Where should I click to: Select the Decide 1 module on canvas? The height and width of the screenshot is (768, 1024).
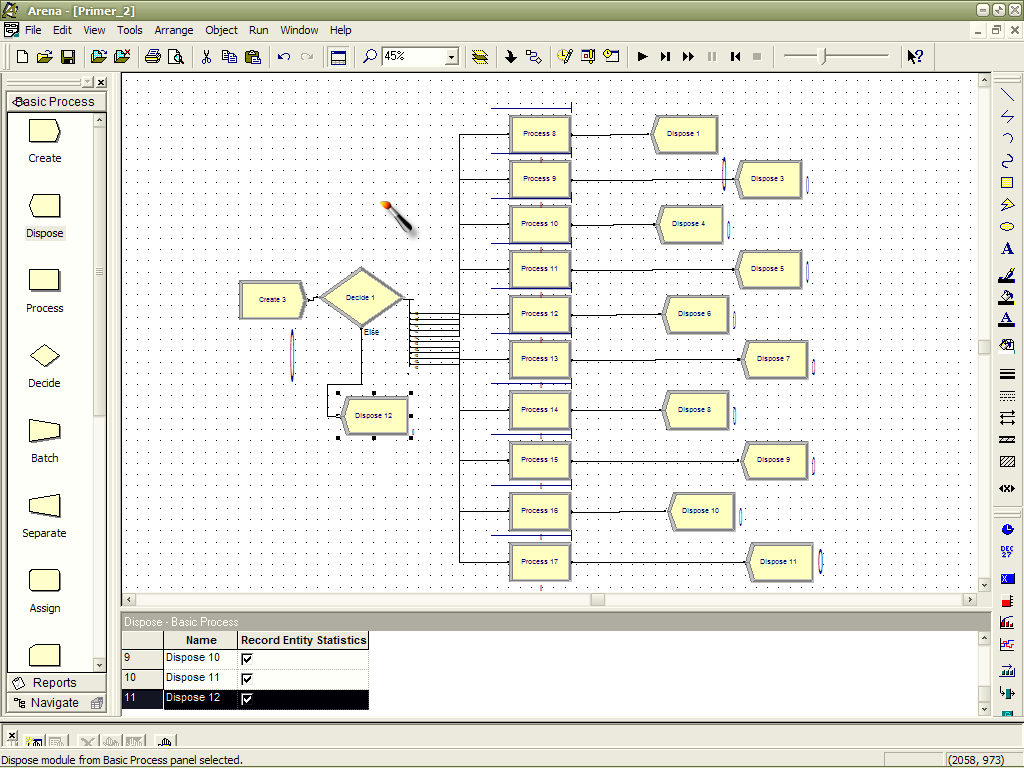[360, 298]
